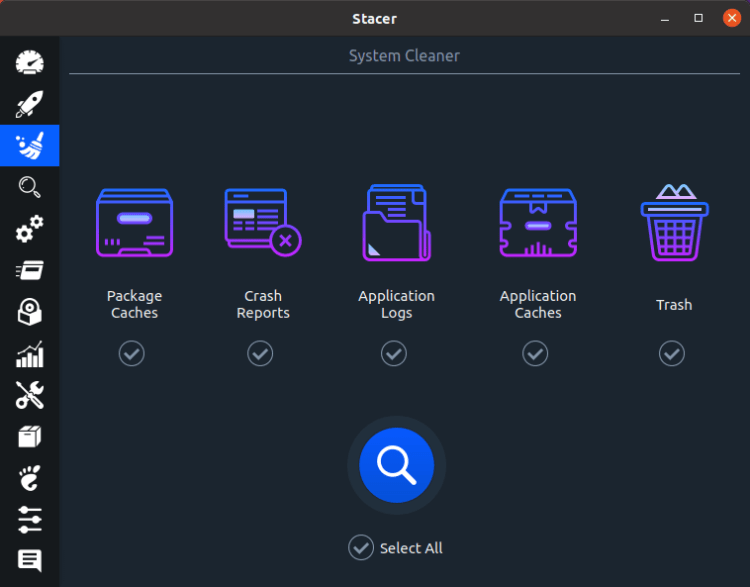
Task: Click the Trash label text
Action: pyautogui.click(x=674, y=305)
